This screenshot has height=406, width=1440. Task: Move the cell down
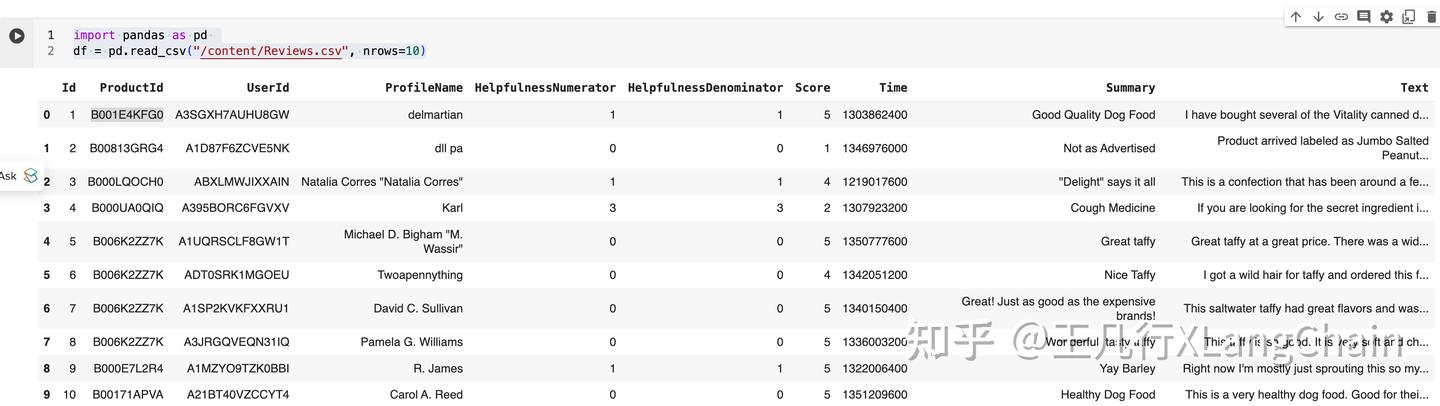coord(1318,17)
